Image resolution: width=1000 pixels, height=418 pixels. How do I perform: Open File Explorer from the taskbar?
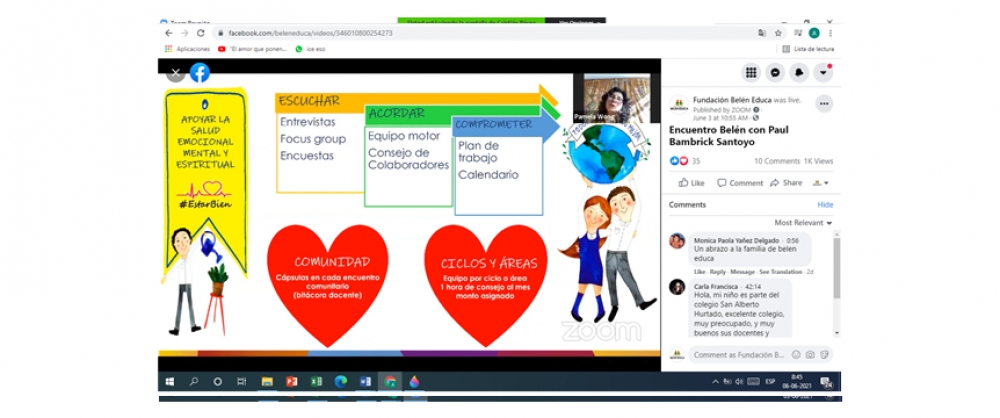(x=267, y=382)
